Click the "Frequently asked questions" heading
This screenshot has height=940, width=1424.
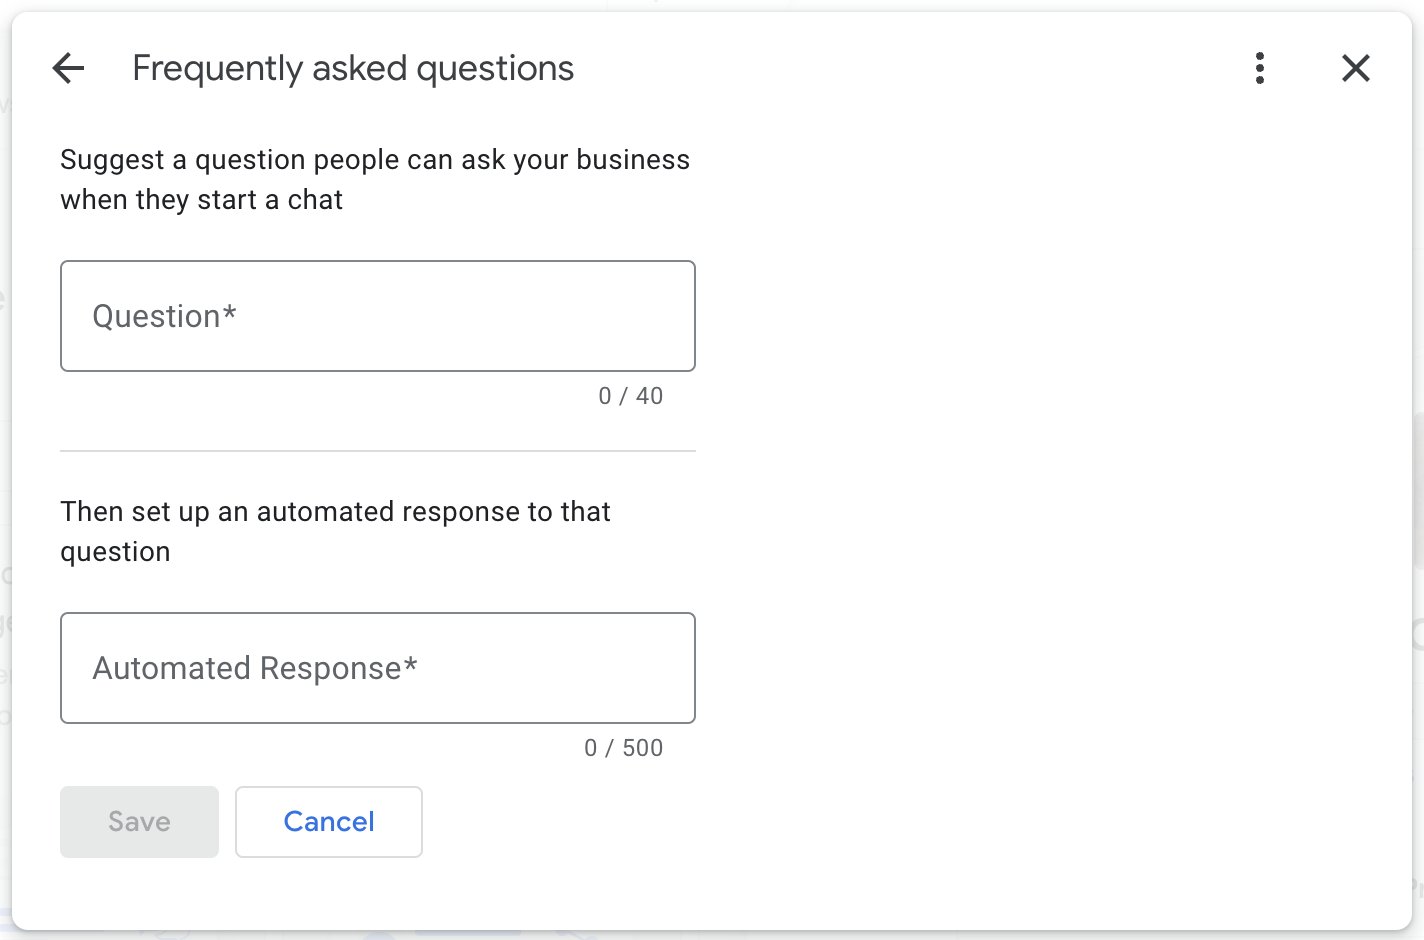point(353,68)
